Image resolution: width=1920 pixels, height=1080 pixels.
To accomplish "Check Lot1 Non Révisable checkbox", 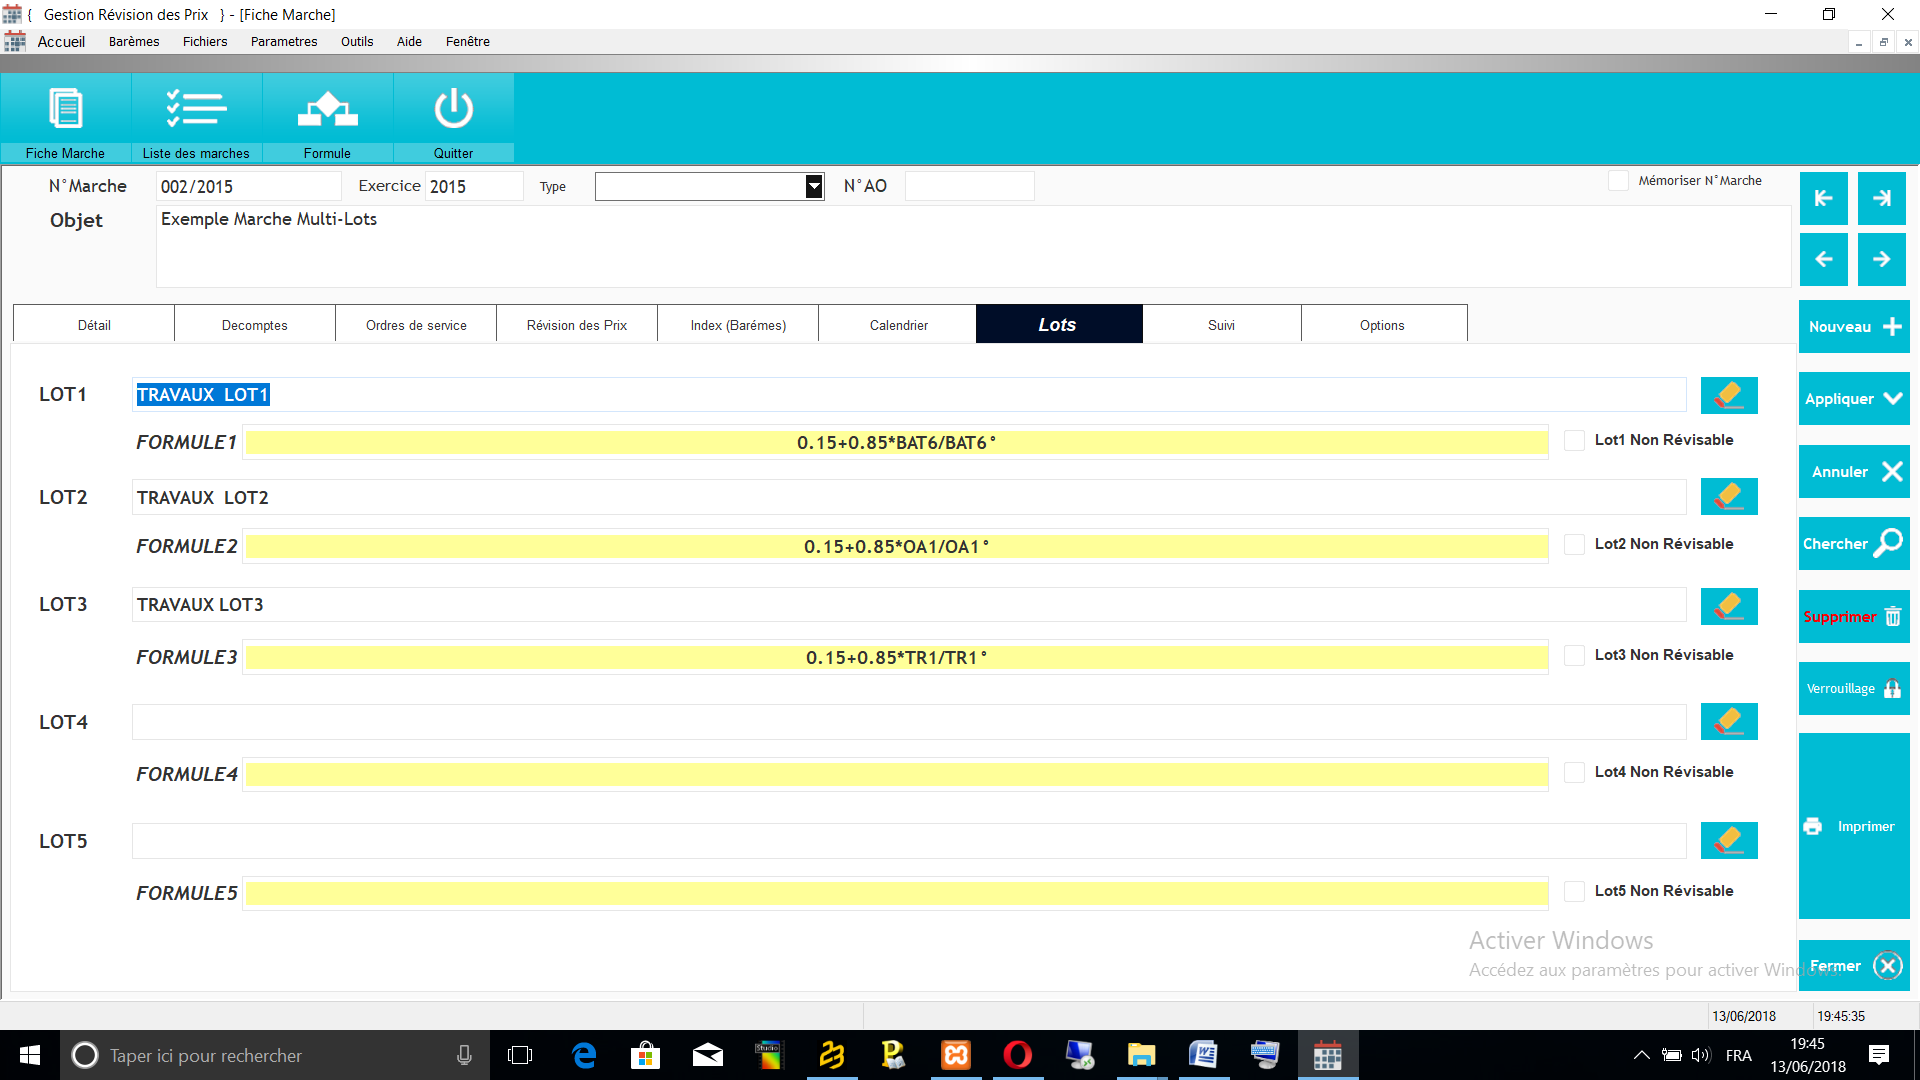I will (1574, 440).
